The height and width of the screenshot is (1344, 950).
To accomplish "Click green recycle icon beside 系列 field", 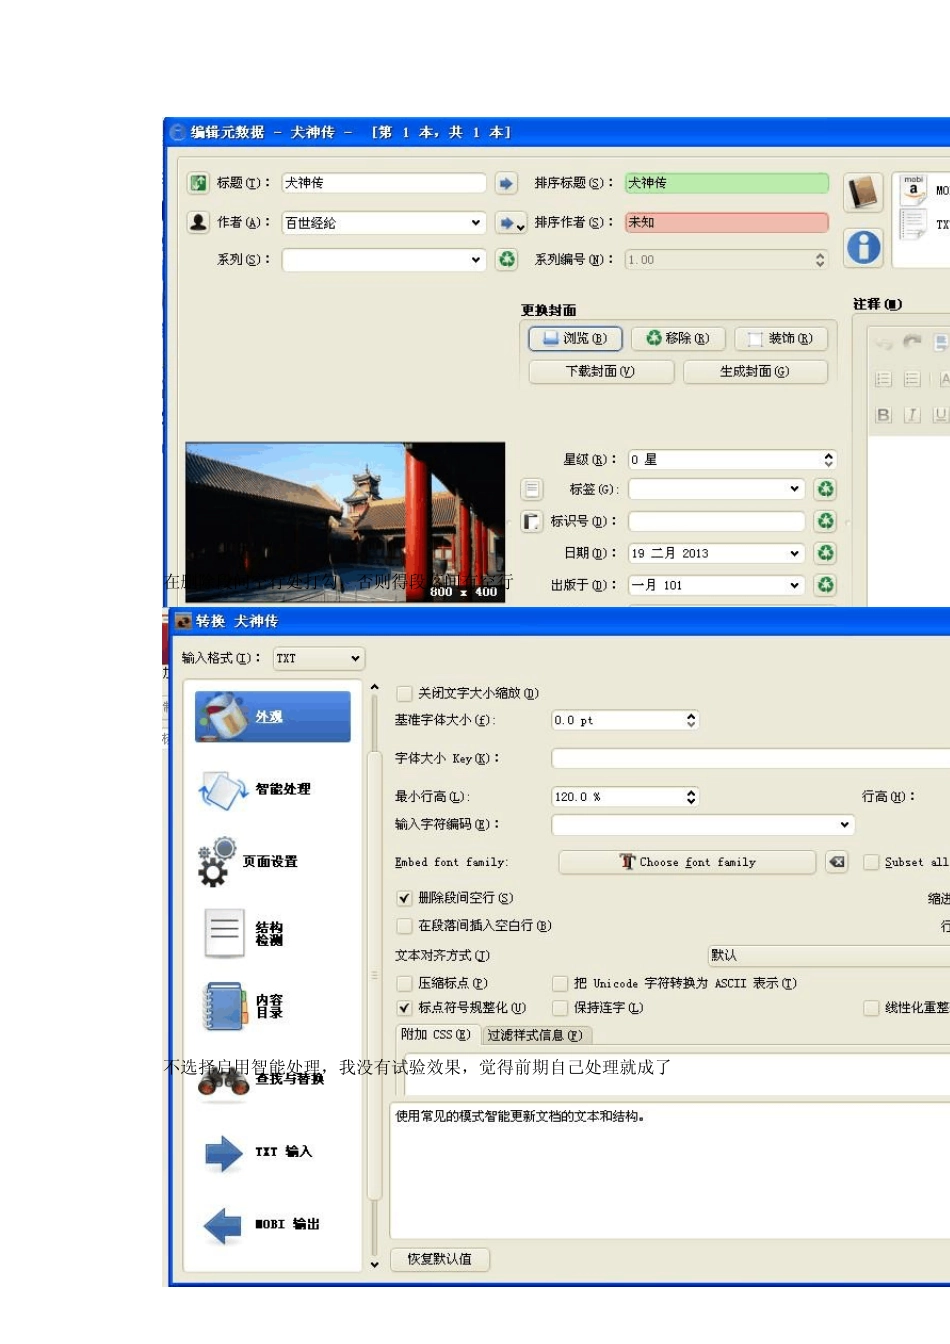I will pyautogui.click(x=507, y=259).
